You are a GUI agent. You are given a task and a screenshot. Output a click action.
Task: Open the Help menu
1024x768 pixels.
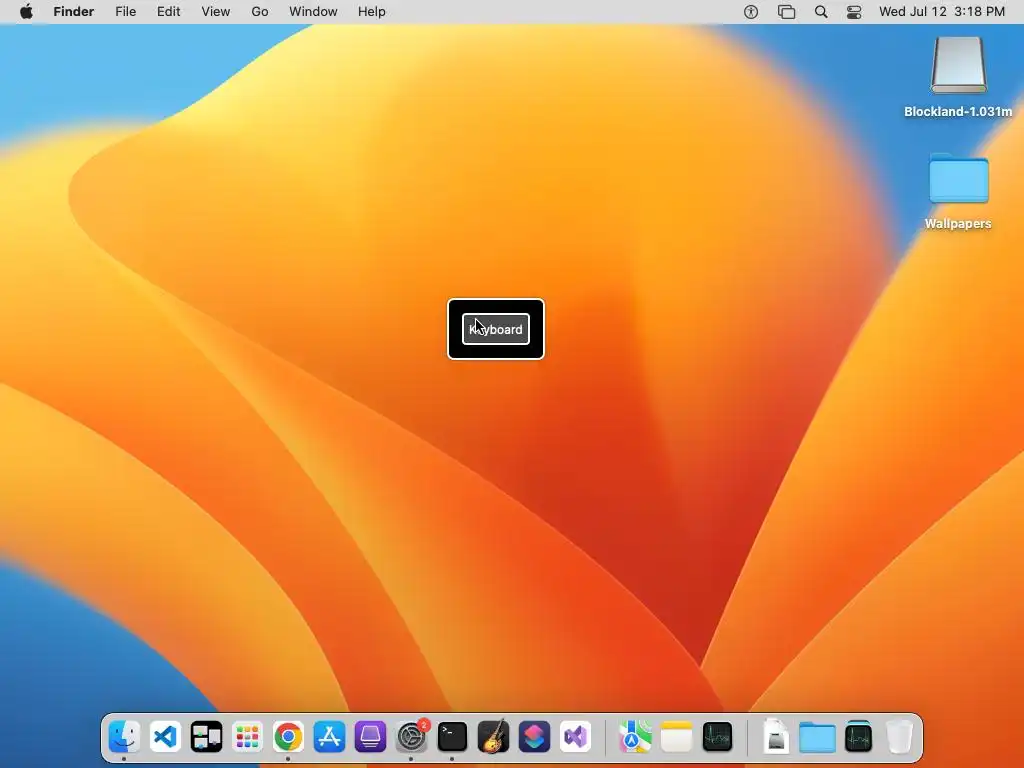372,12
